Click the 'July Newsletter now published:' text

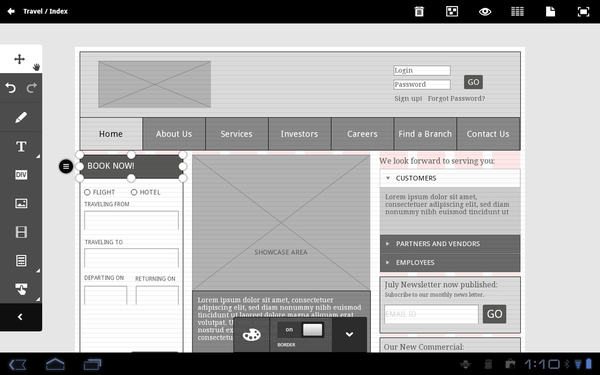(x=441, y=284)
